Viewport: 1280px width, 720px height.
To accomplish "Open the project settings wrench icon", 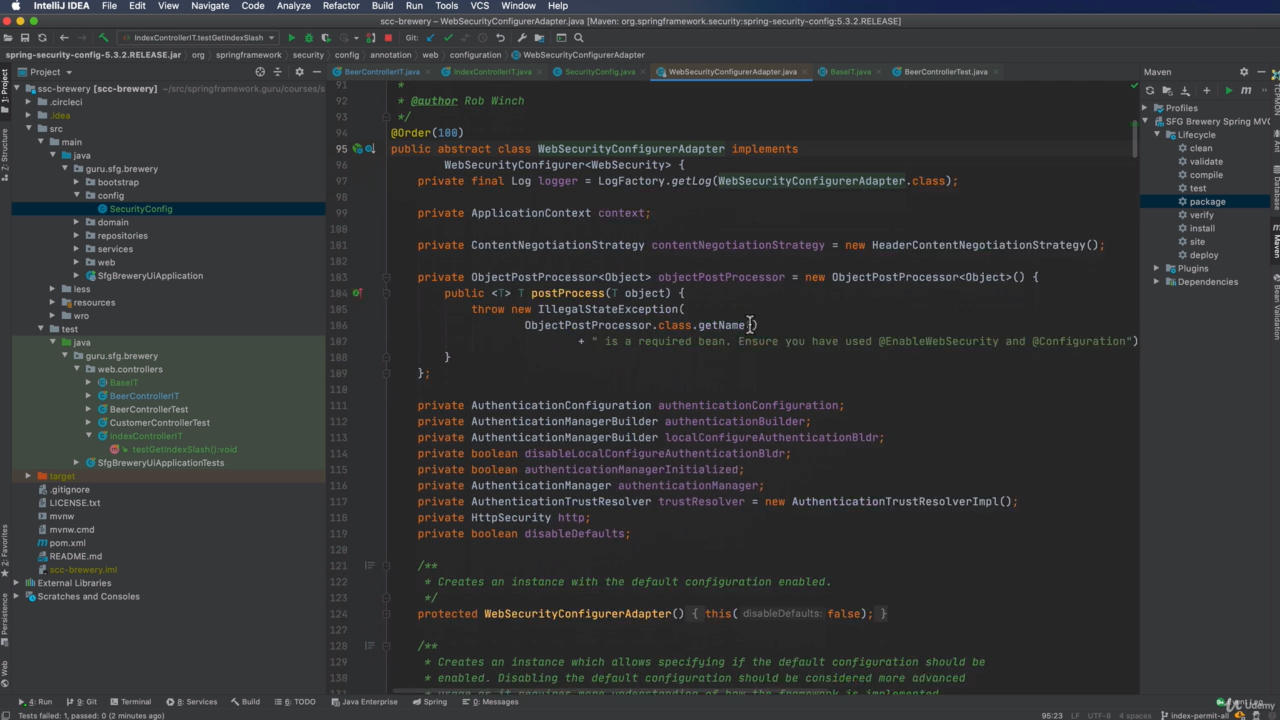I will click(521, 38).
